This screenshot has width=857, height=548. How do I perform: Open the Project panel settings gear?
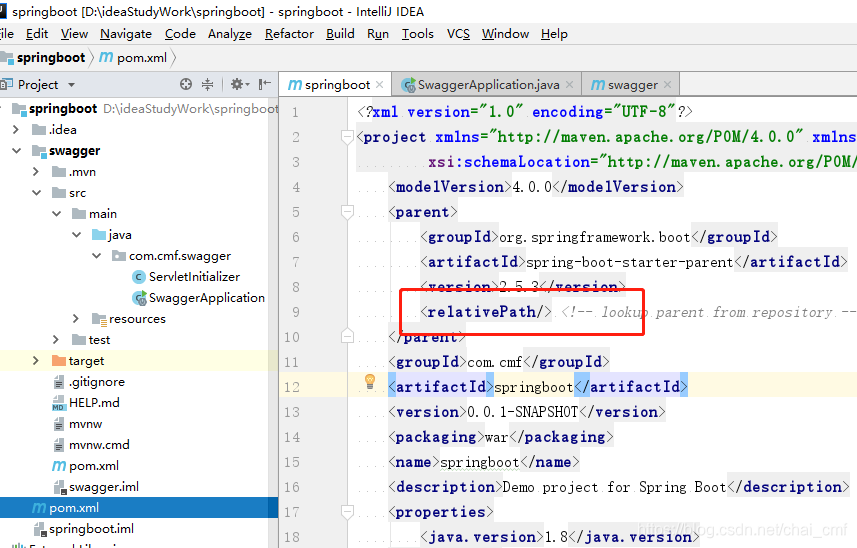[239, 84]
